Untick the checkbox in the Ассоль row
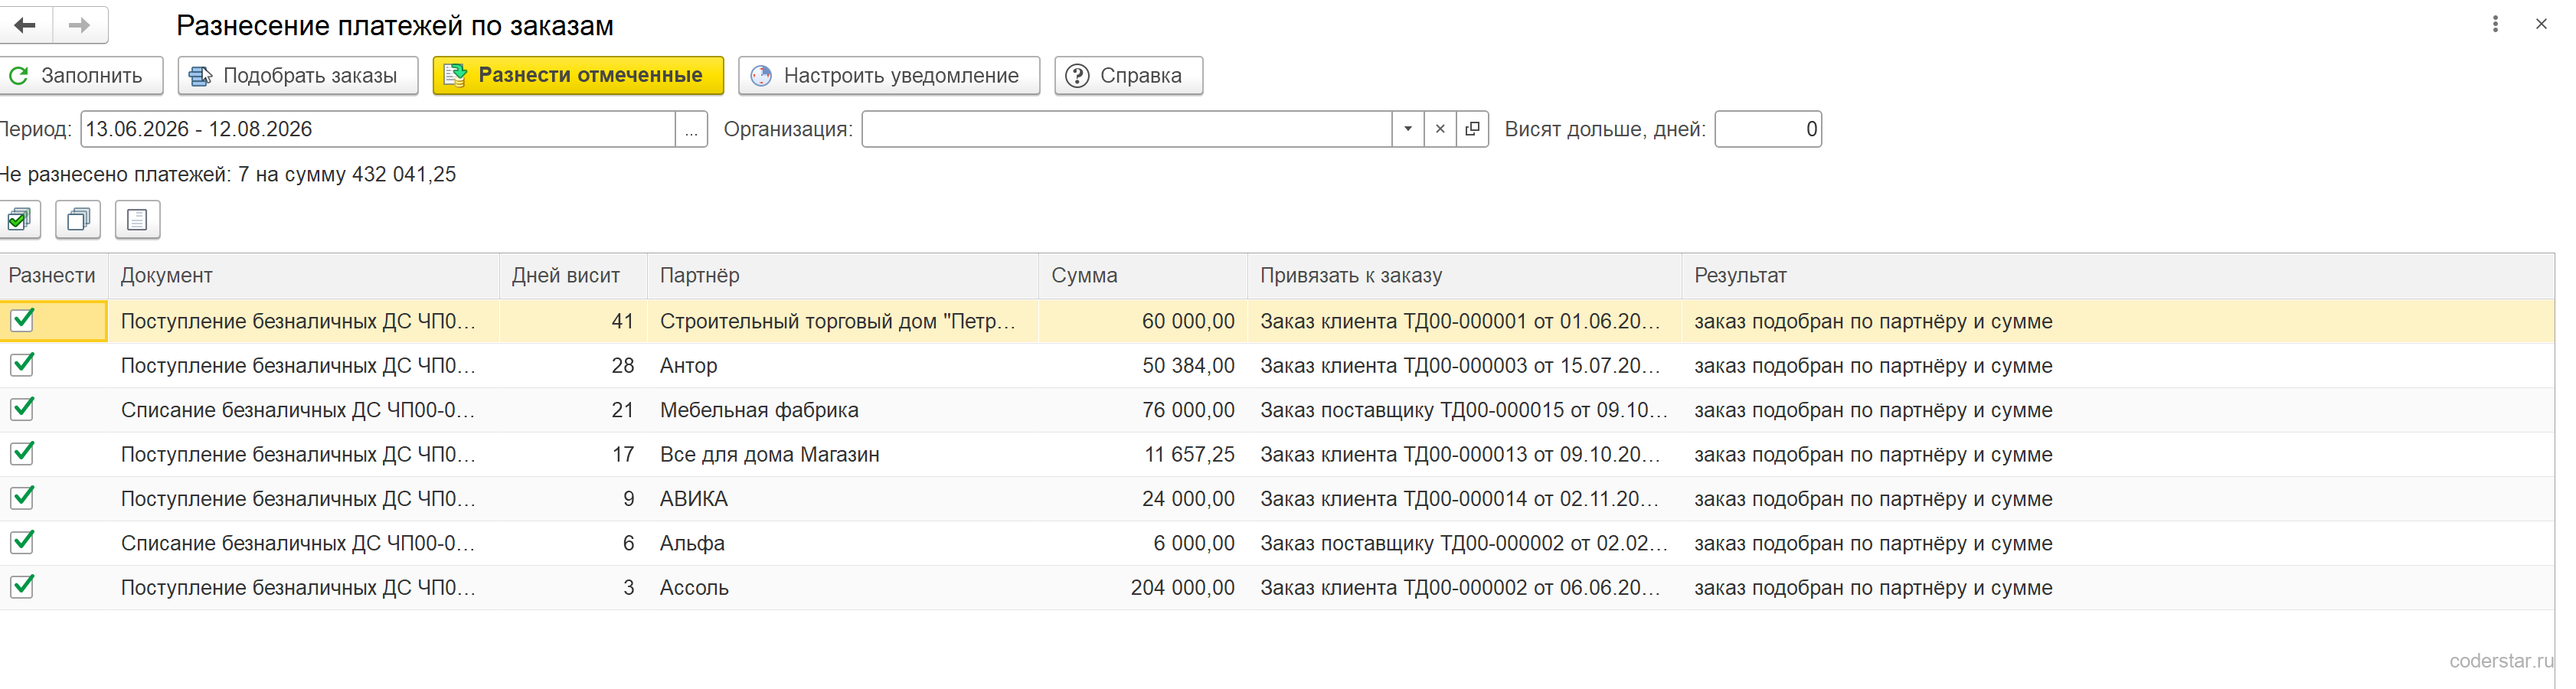Image resolution: width=2576 pixels, height=689 pixels. point(22,587)
